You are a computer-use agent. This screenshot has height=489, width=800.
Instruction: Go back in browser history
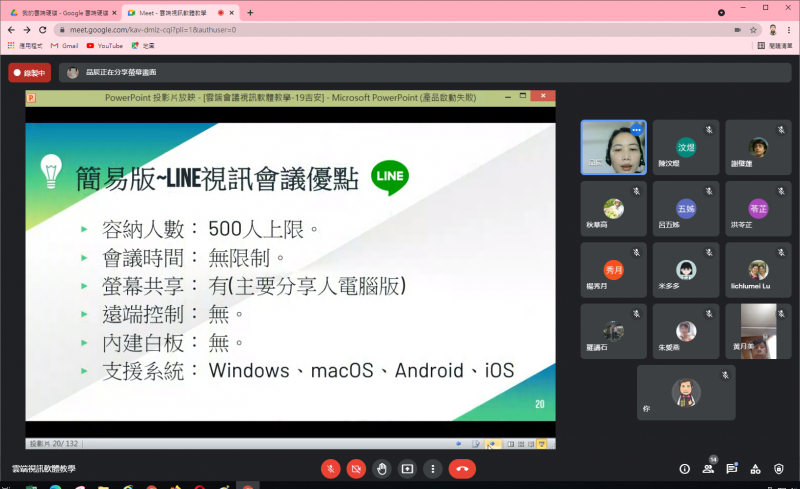click(x=11, y=30)
